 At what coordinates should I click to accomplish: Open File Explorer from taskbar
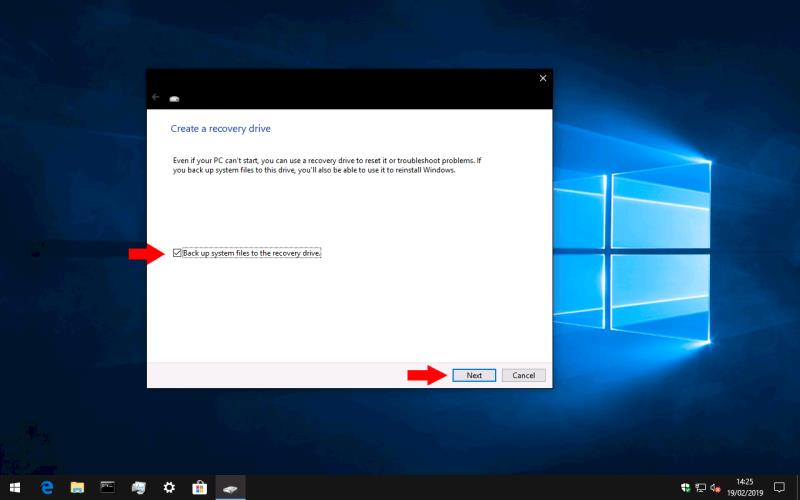point(78,488)
